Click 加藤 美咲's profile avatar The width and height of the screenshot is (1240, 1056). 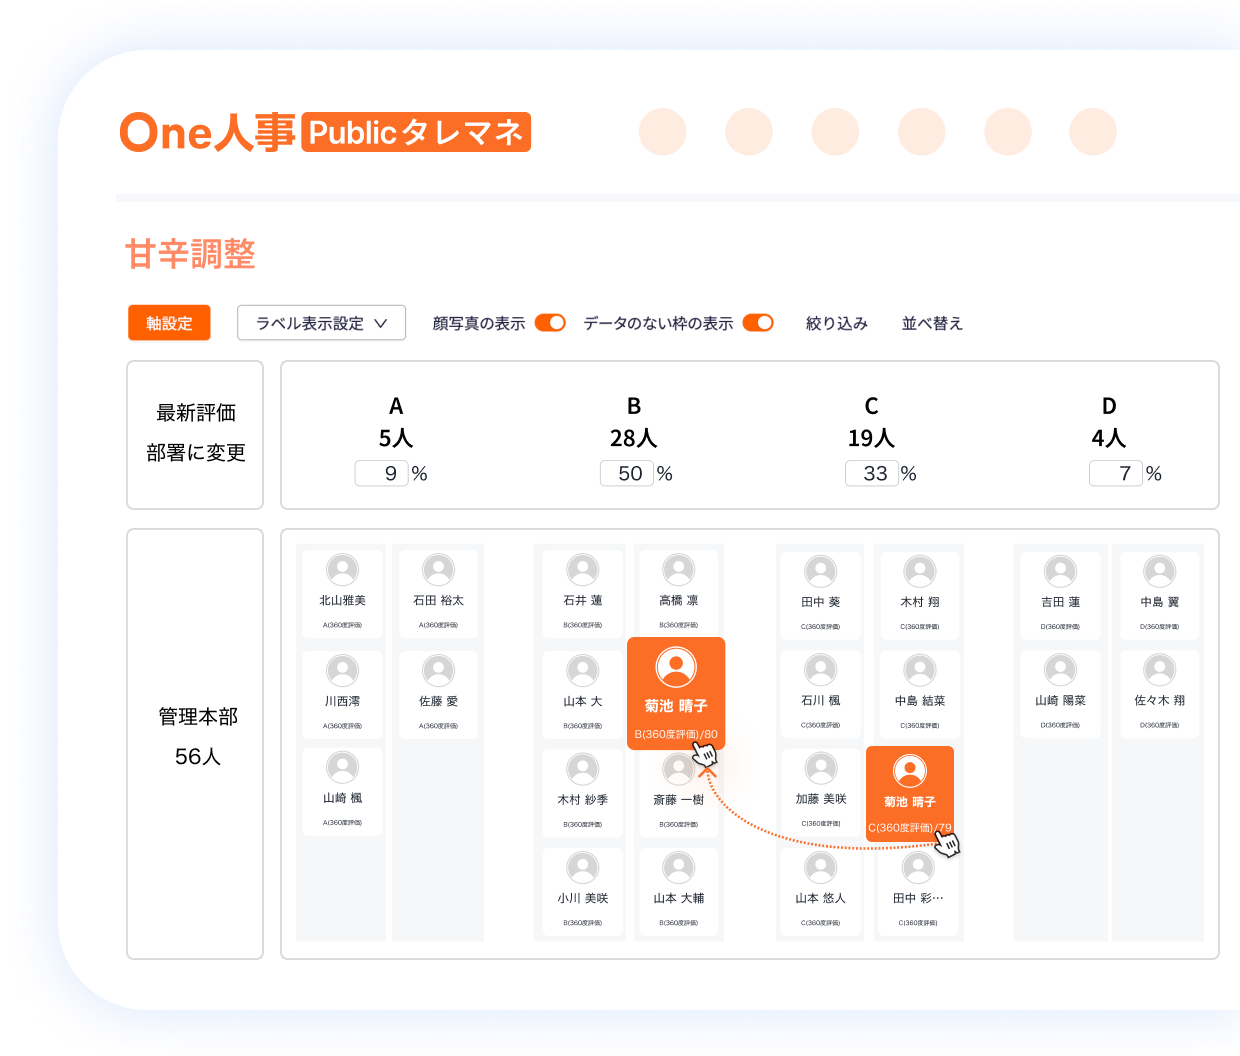point(820,768)
